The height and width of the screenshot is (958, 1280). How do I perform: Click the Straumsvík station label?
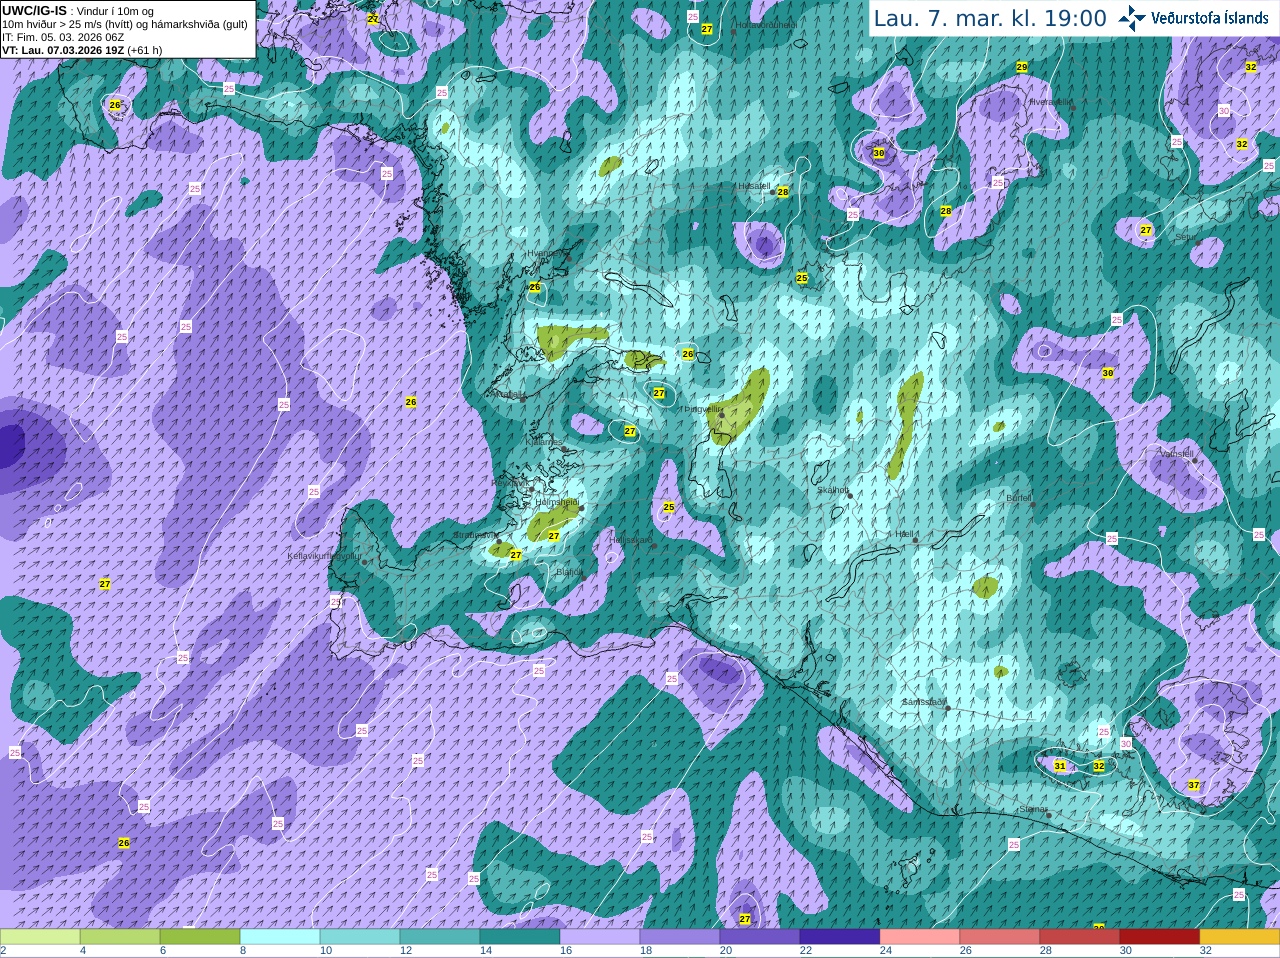click(474, 535)
